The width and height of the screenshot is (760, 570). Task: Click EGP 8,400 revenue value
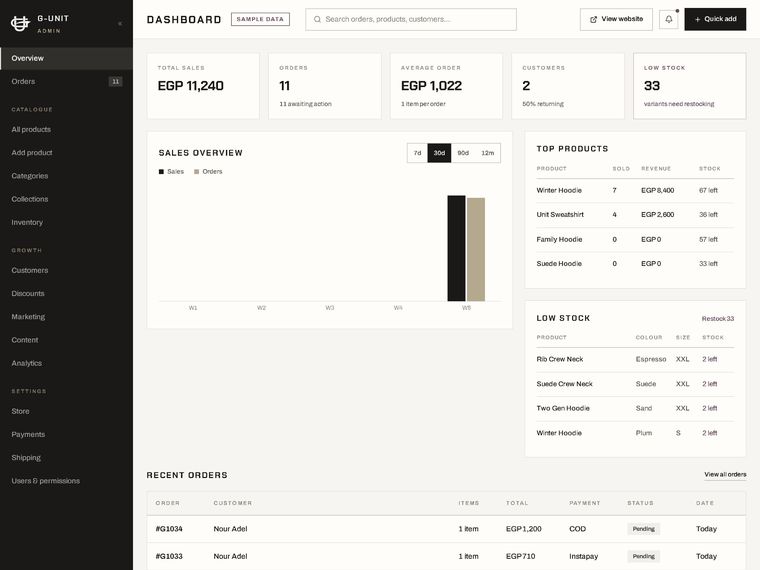pyautogui.click(x=657, y=190)
